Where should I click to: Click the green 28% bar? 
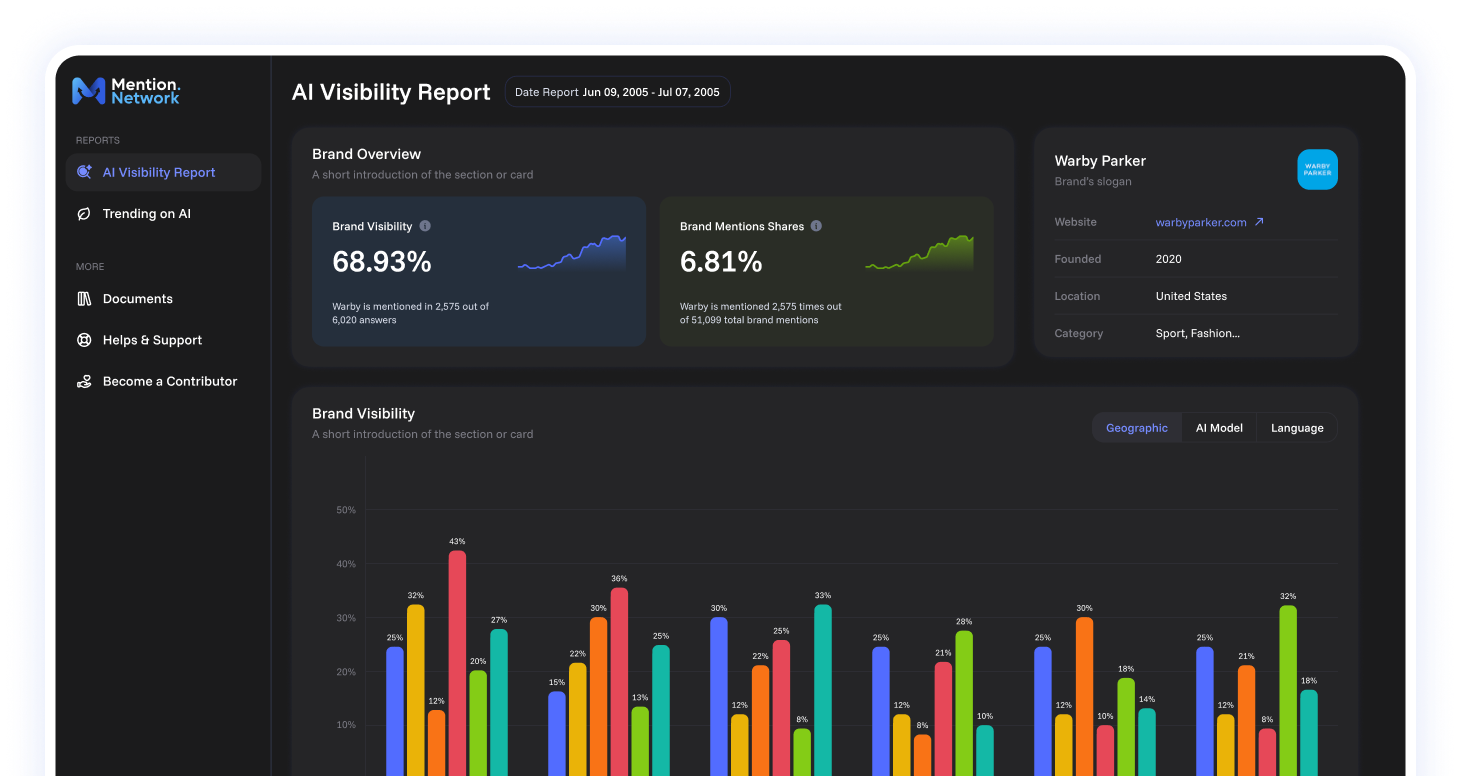(x=964, y=703)
